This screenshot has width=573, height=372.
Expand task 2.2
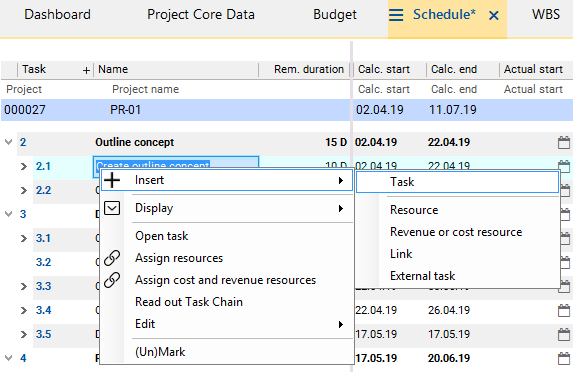click(x=24, y=190)
